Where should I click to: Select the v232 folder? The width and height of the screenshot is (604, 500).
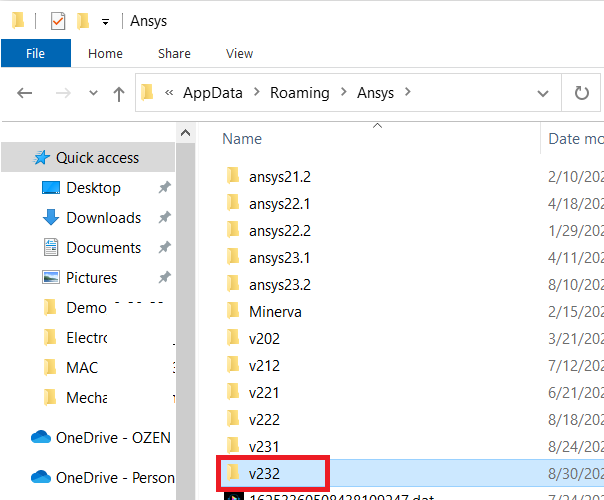265,470
